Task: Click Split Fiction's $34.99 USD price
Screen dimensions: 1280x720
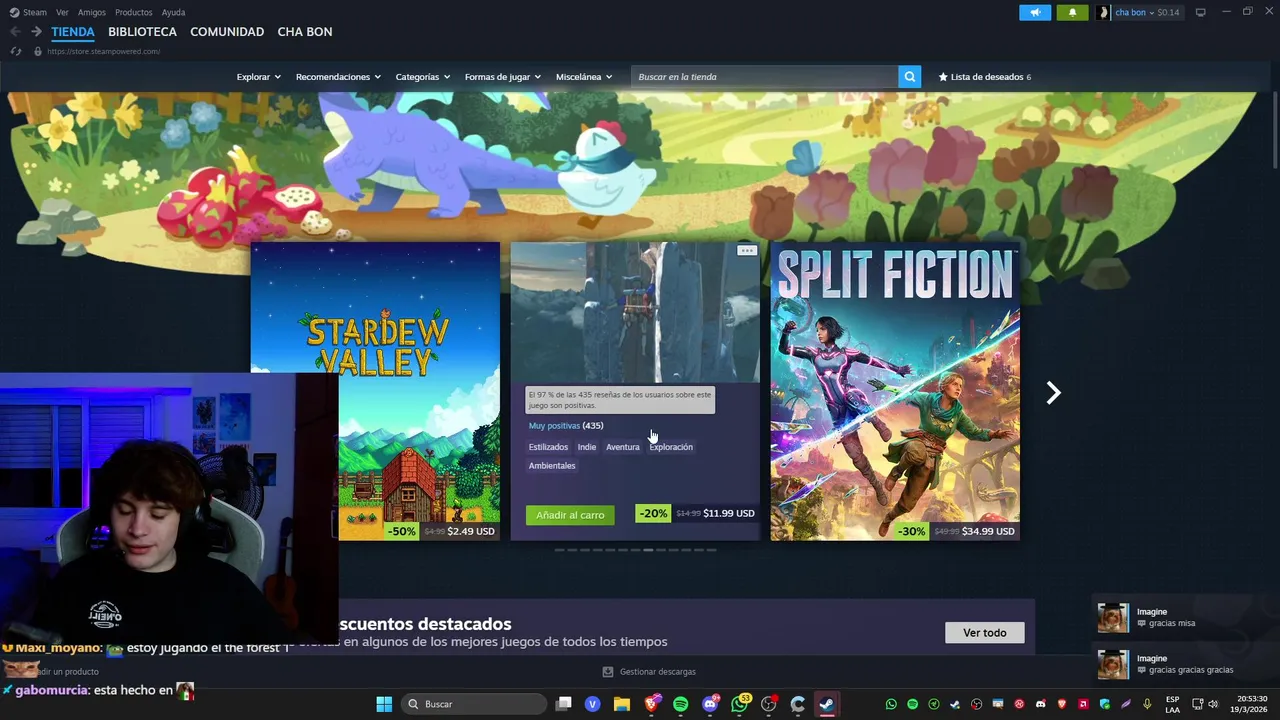Action: click(988, 531)
